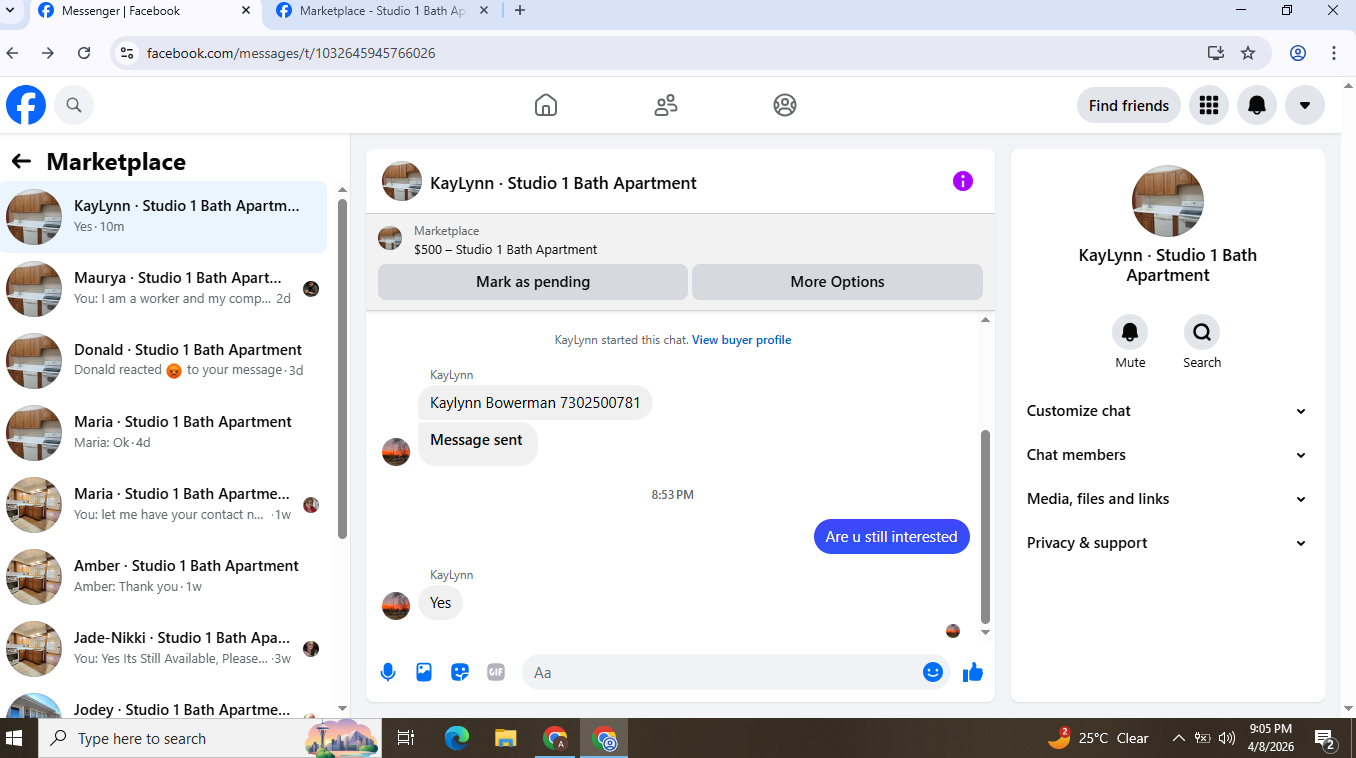Click the install app icon in address bar
Screen dimensions: 1356x758
(1215, 53)
